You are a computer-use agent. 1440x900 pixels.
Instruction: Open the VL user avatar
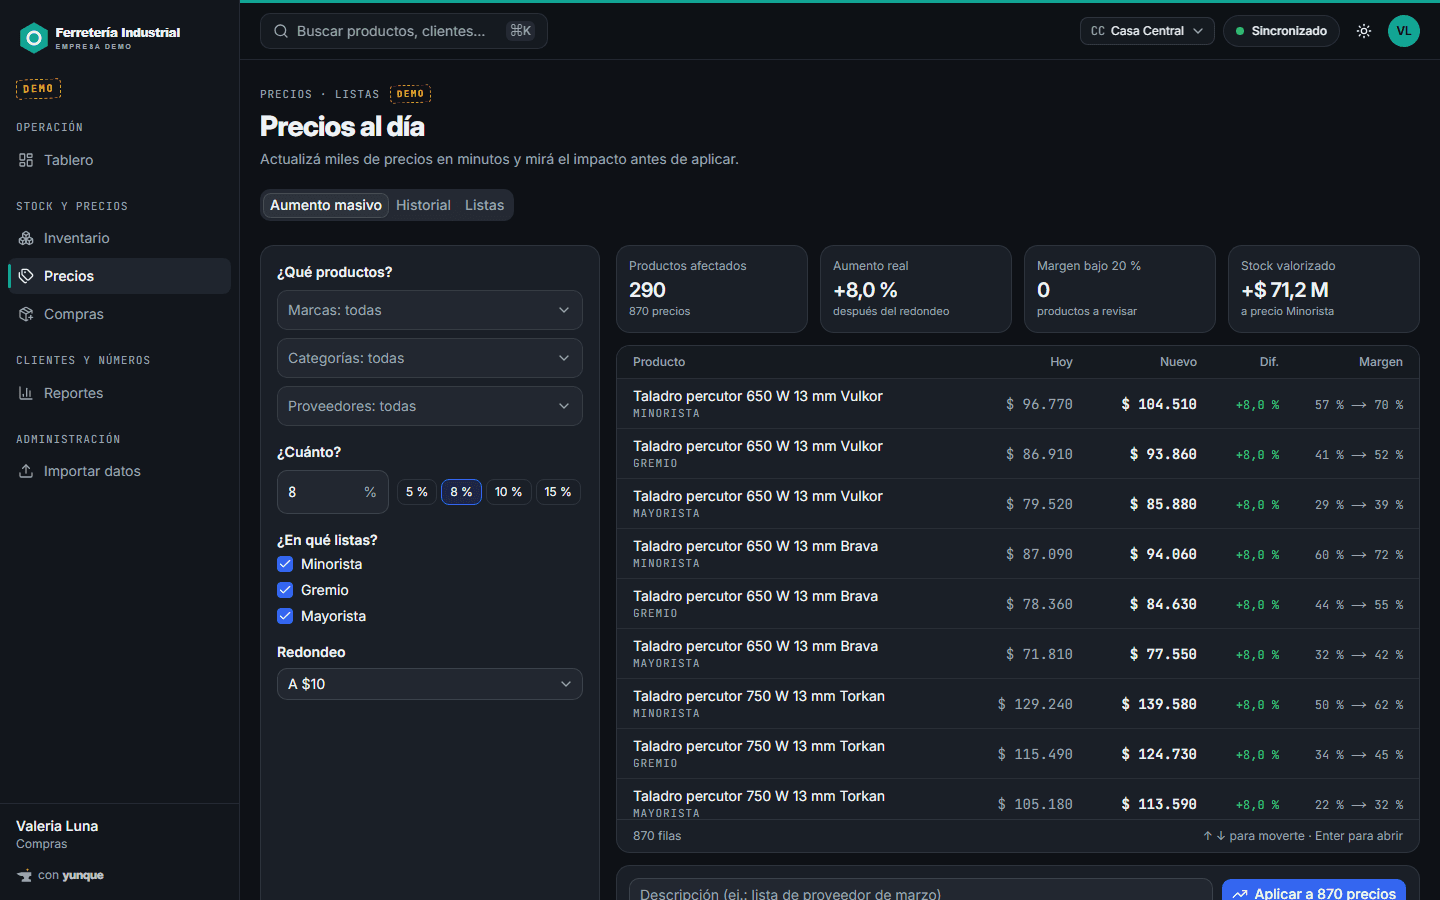click(1404, 31)
